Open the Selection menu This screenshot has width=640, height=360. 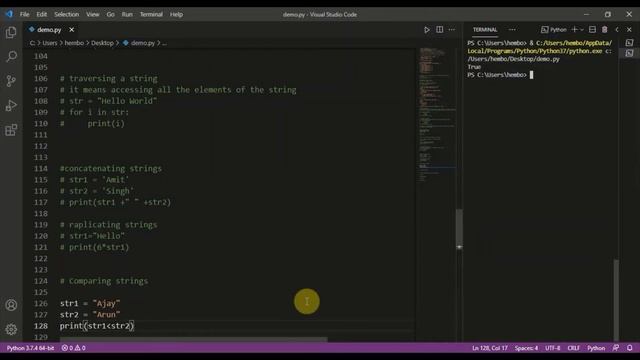(67, 14)
